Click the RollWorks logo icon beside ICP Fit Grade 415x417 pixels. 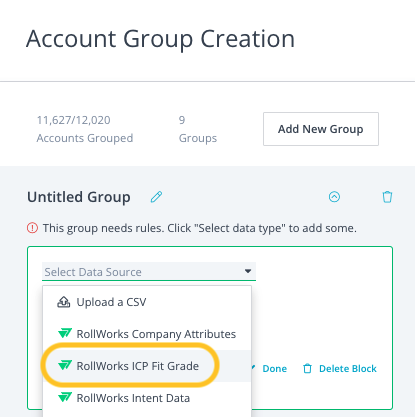(65, 365)
